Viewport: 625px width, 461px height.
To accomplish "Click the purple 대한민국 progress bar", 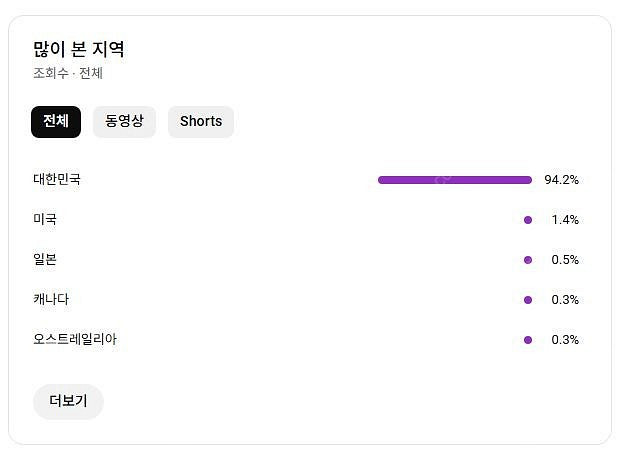I will 454,180.
